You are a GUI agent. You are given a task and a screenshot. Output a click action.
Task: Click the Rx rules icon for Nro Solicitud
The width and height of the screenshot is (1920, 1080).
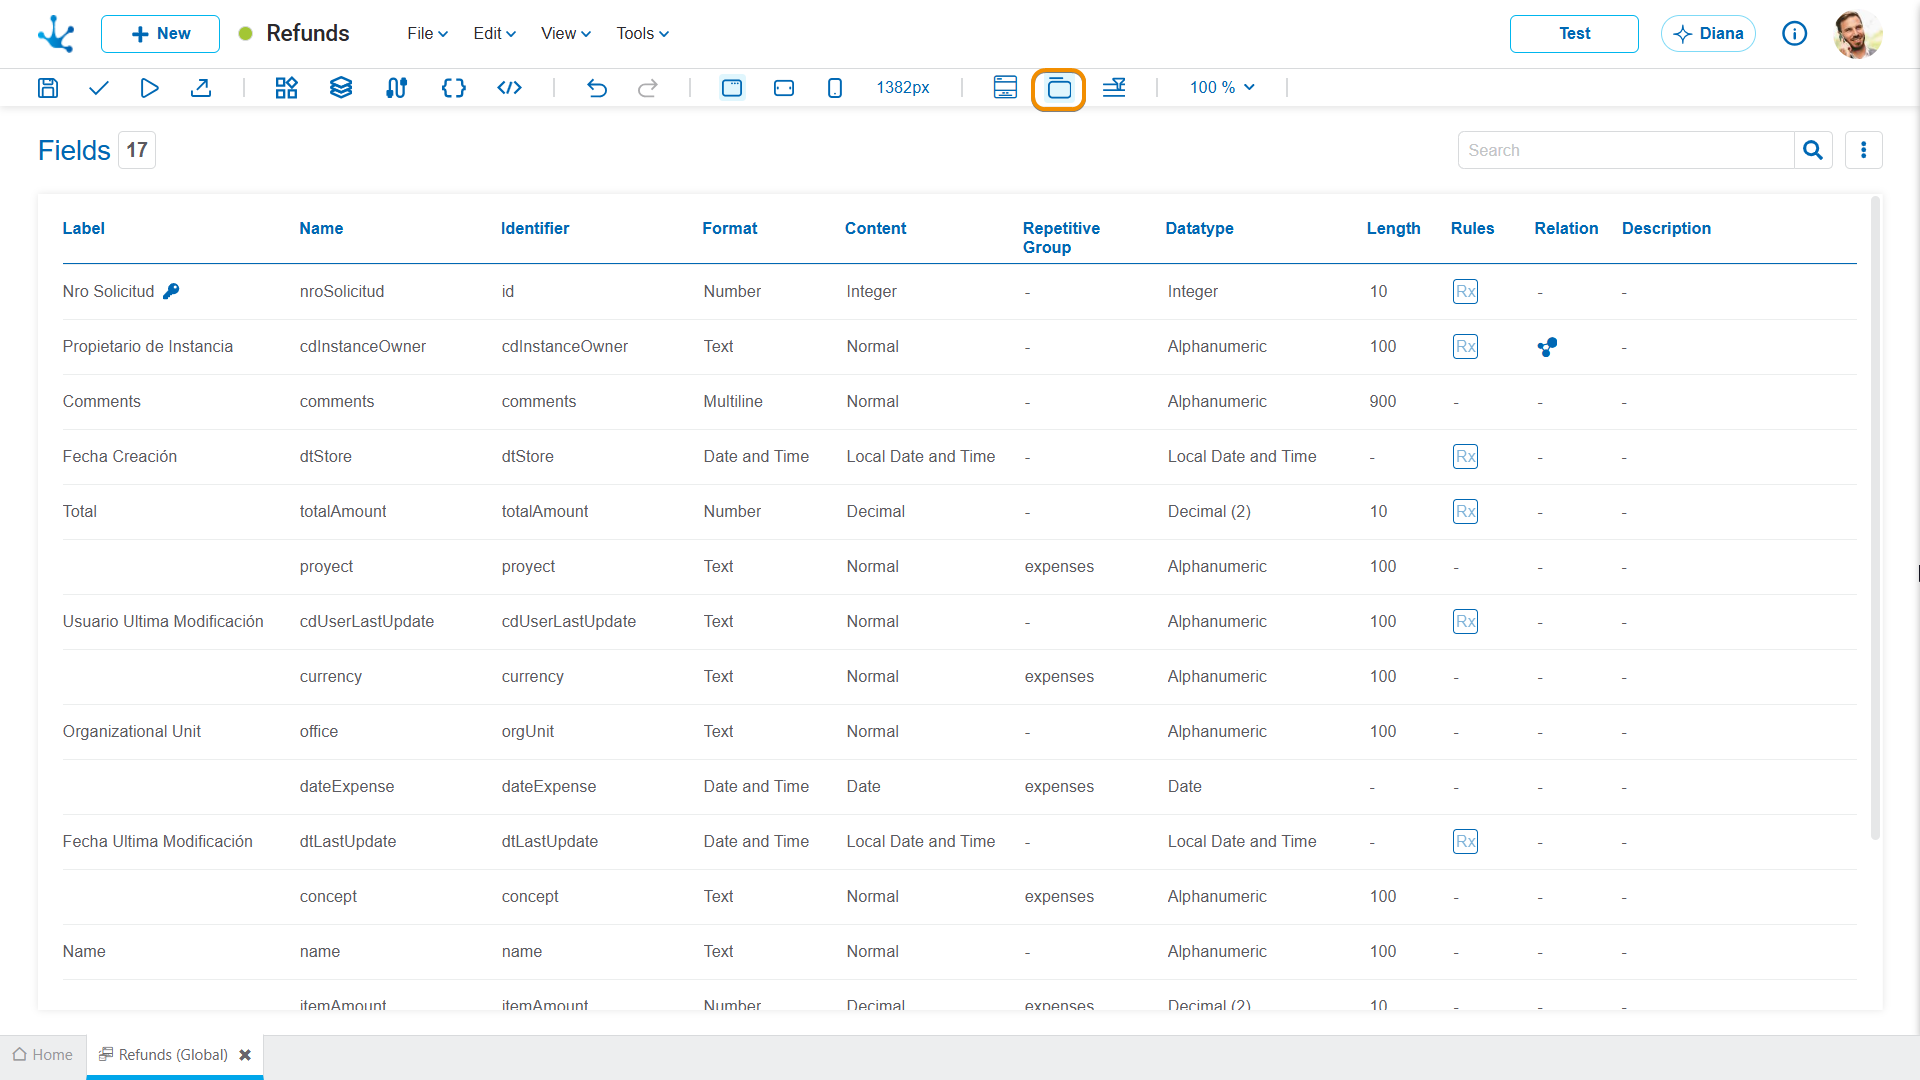1465,291
